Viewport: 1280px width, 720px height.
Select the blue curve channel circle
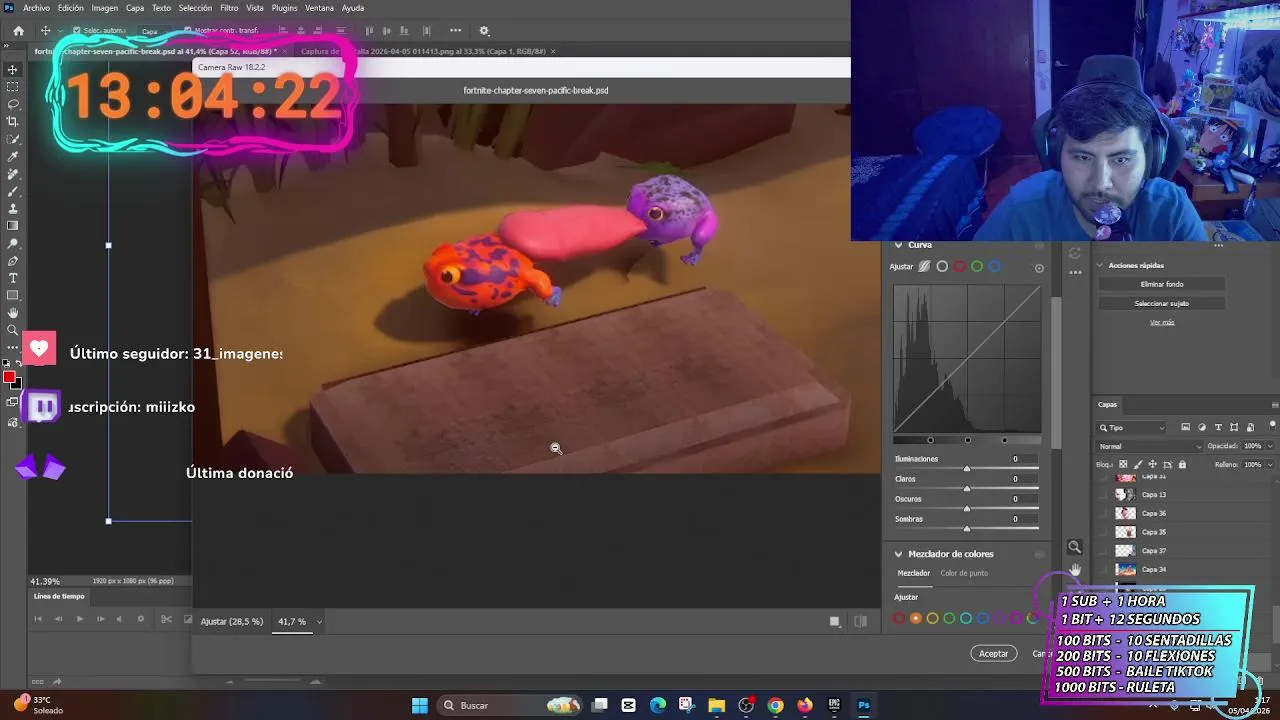click(x=994, y=267)
